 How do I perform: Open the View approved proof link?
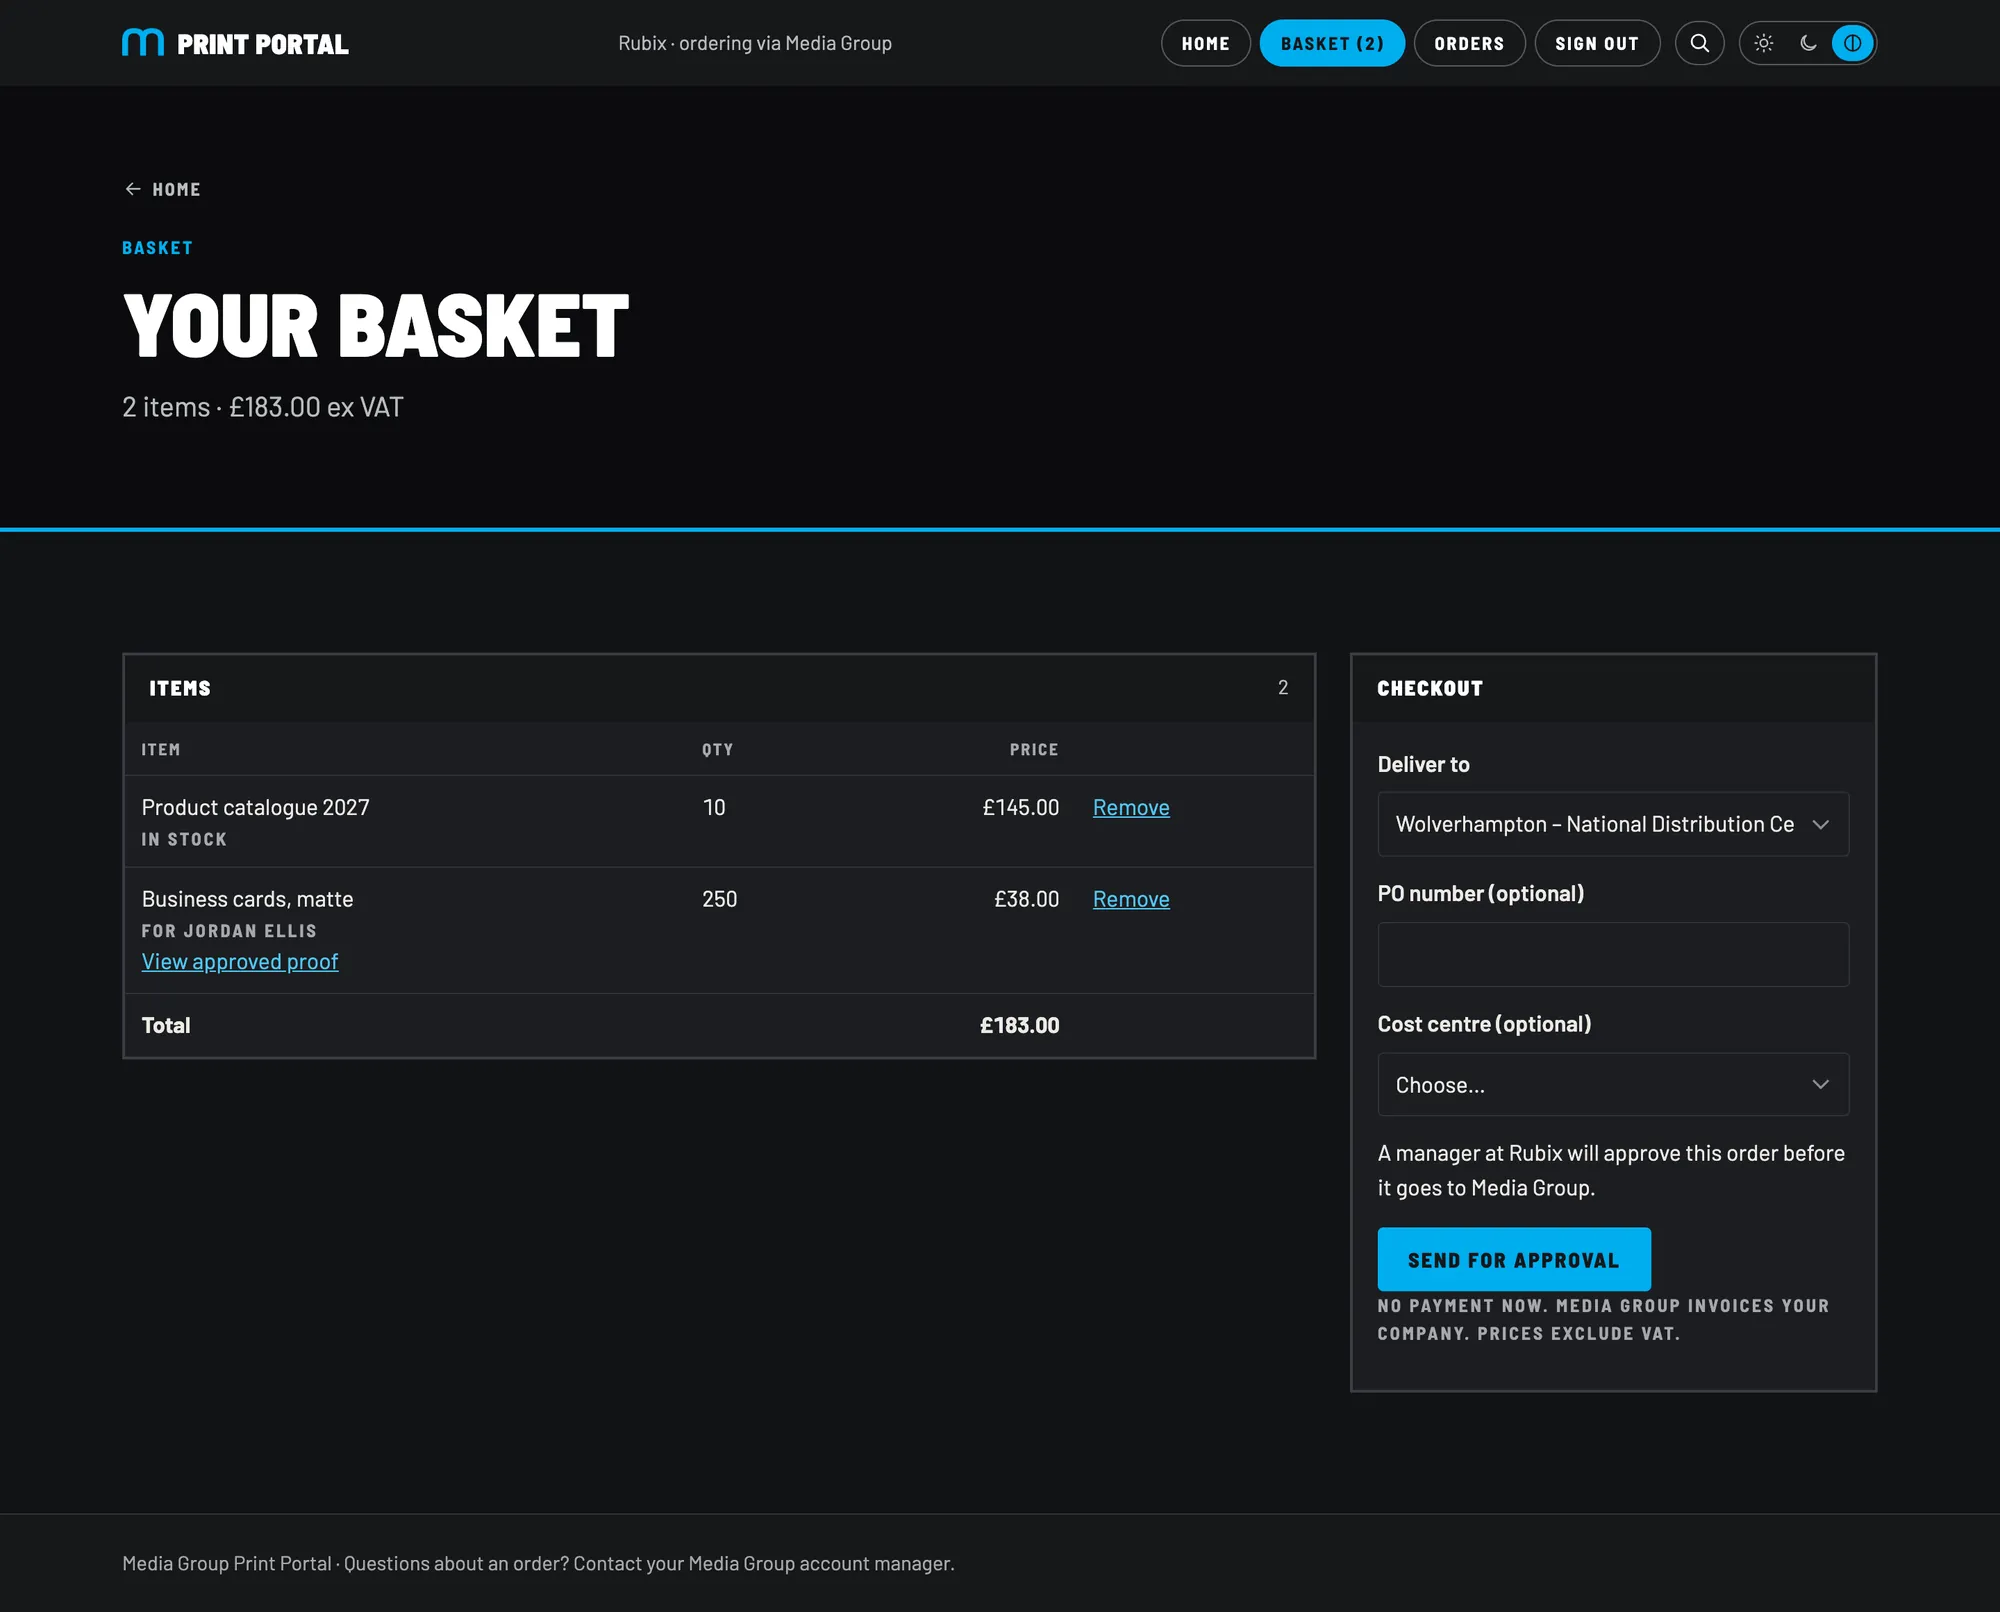click(x=240, y=961)
